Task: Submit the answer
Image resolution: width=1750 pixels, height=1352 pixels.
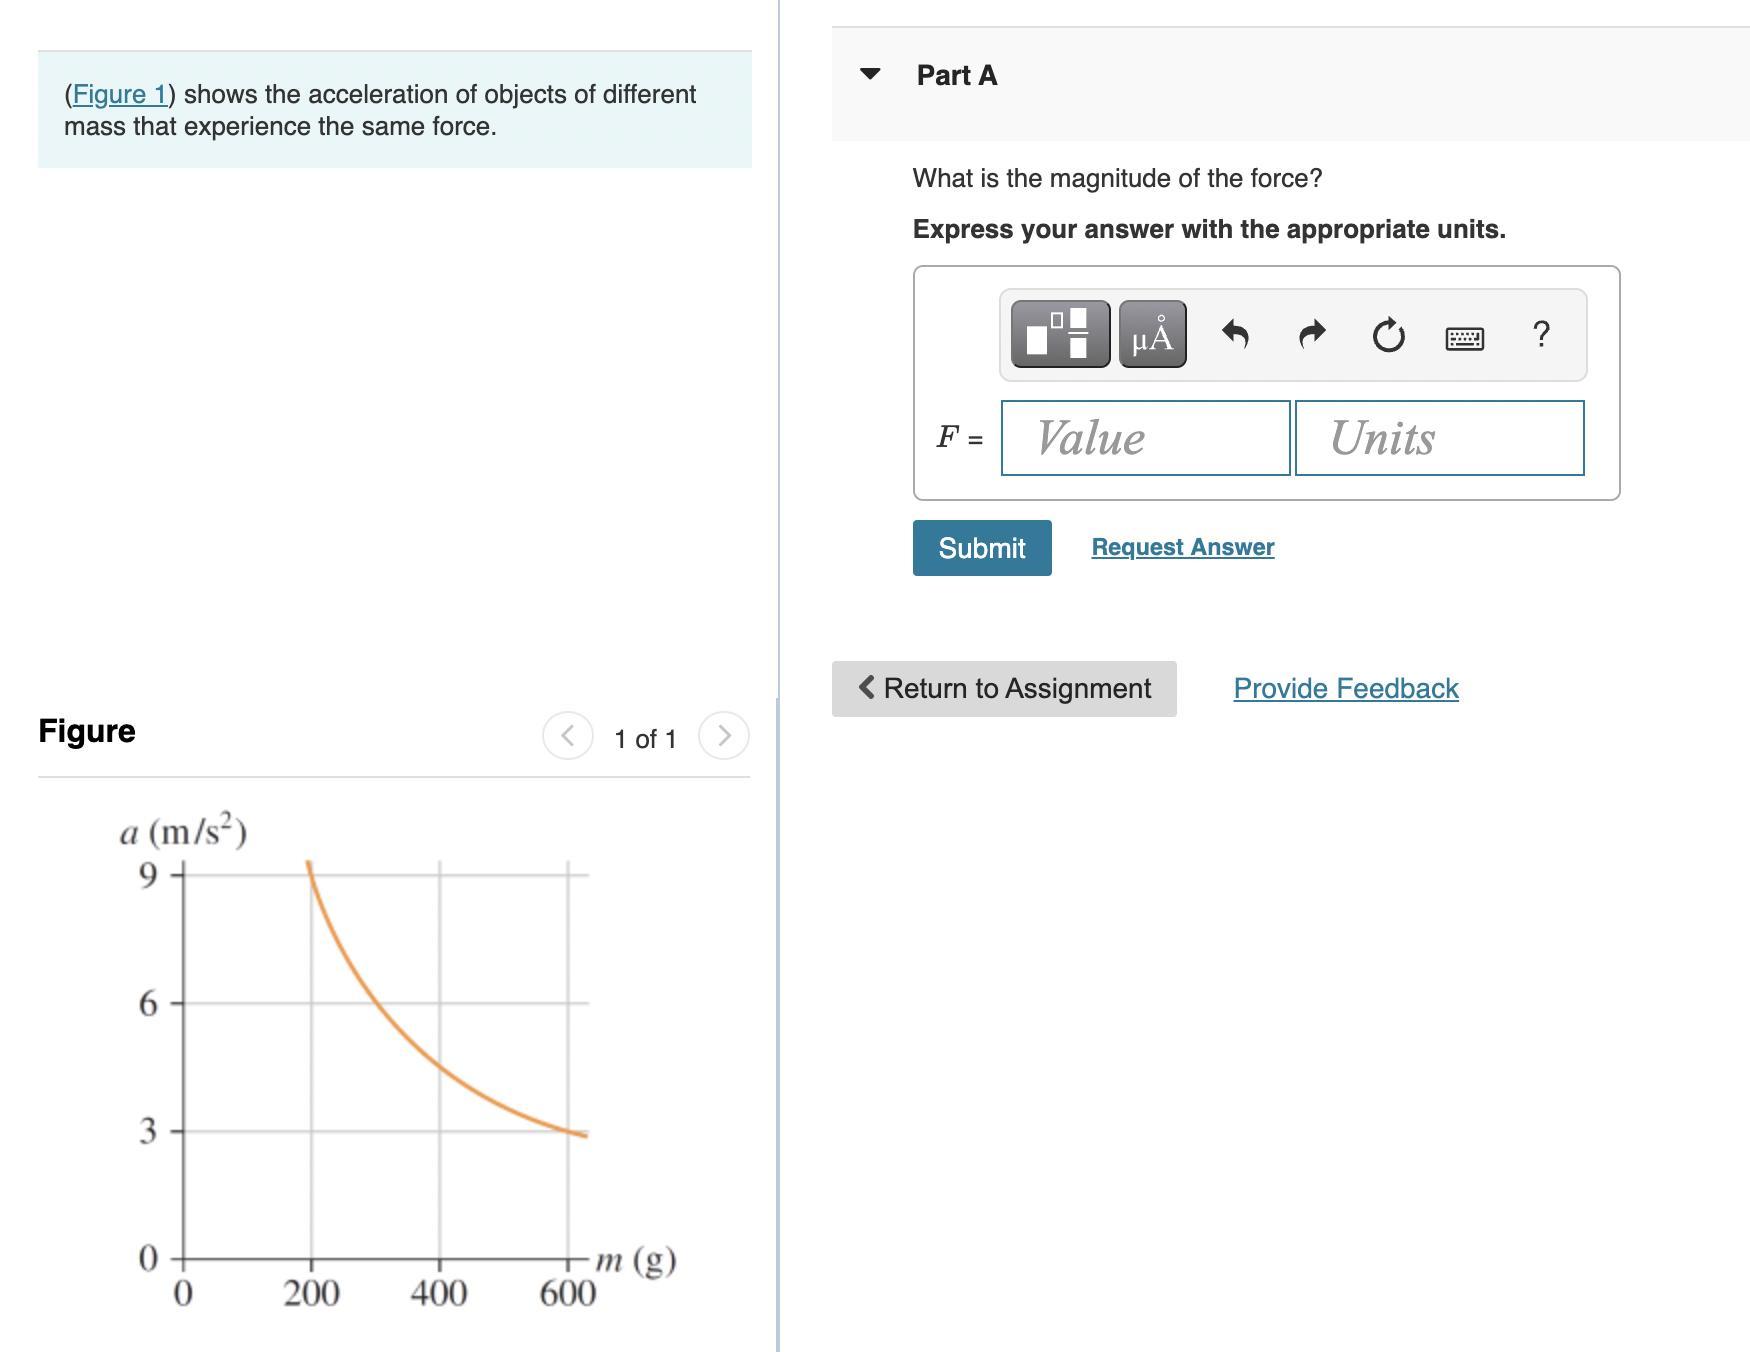Action: coord(981,548)
